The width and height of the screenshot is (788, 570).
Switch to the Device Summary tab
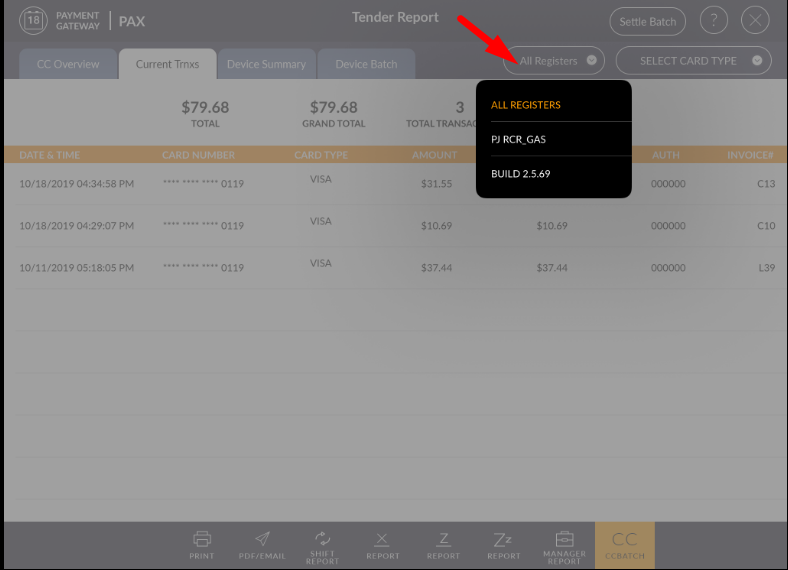tap(266, 64)
